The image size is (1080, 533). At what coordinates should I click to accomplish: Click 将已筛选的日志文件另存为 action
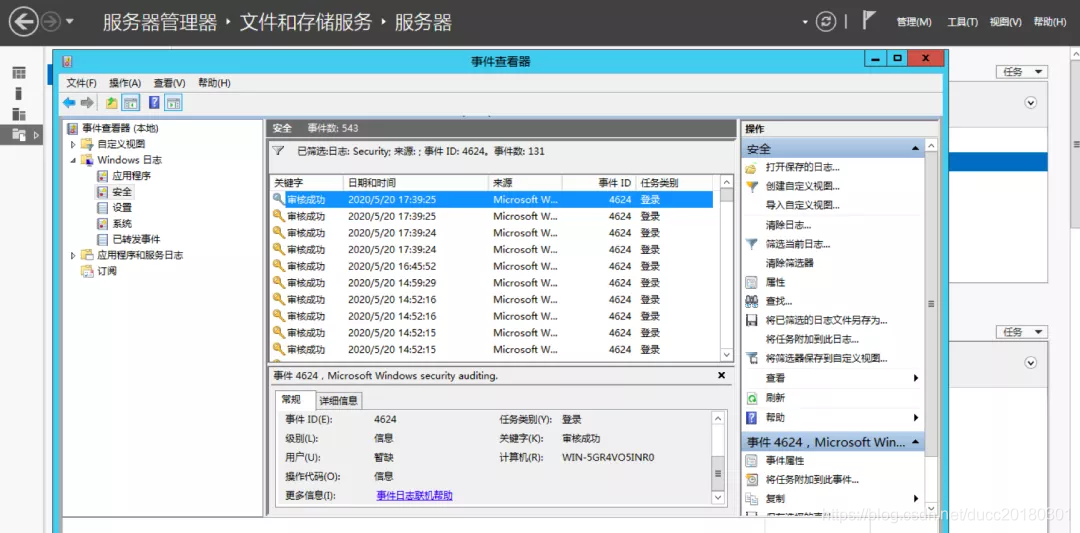click(x=826, y=320)
